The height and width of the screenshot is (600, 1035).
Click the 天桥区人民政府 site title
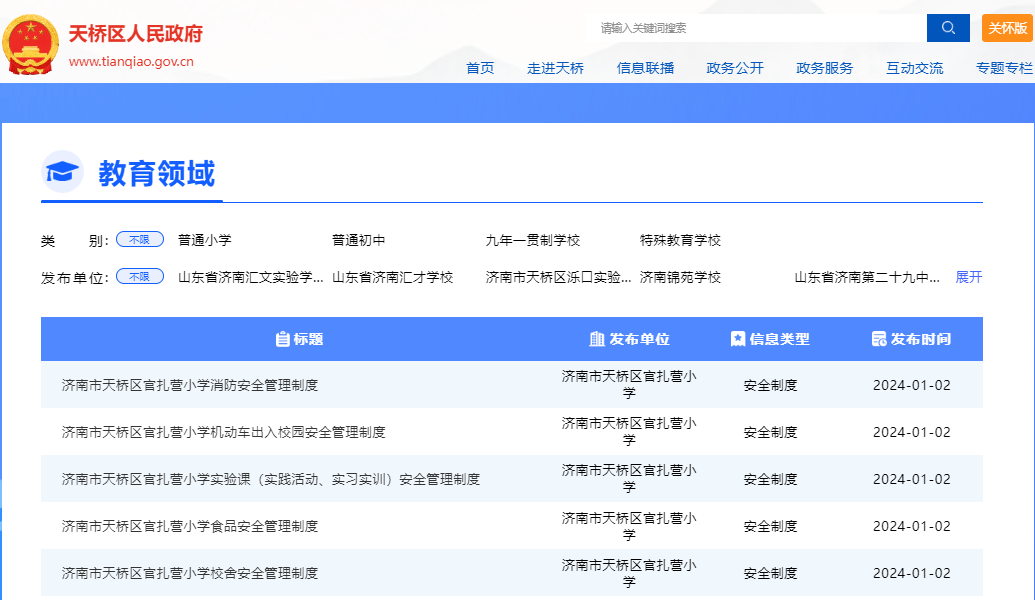click(135, 34)
